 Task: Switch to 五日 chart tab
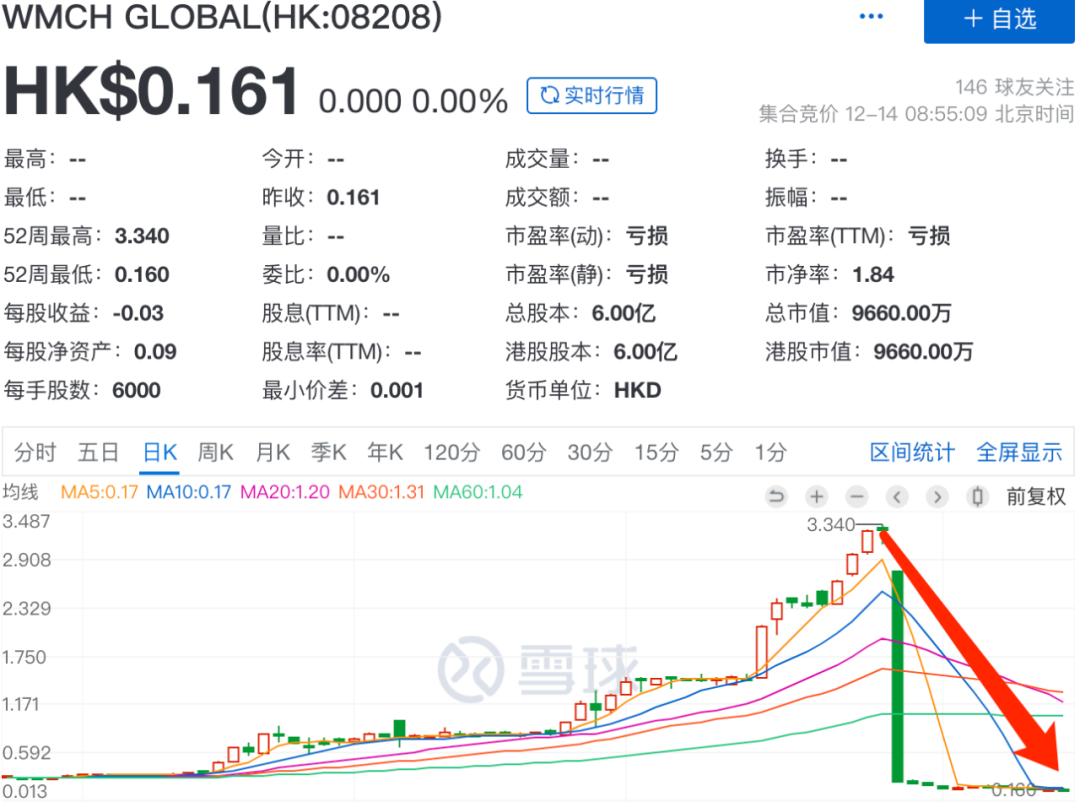pos(98,453)
